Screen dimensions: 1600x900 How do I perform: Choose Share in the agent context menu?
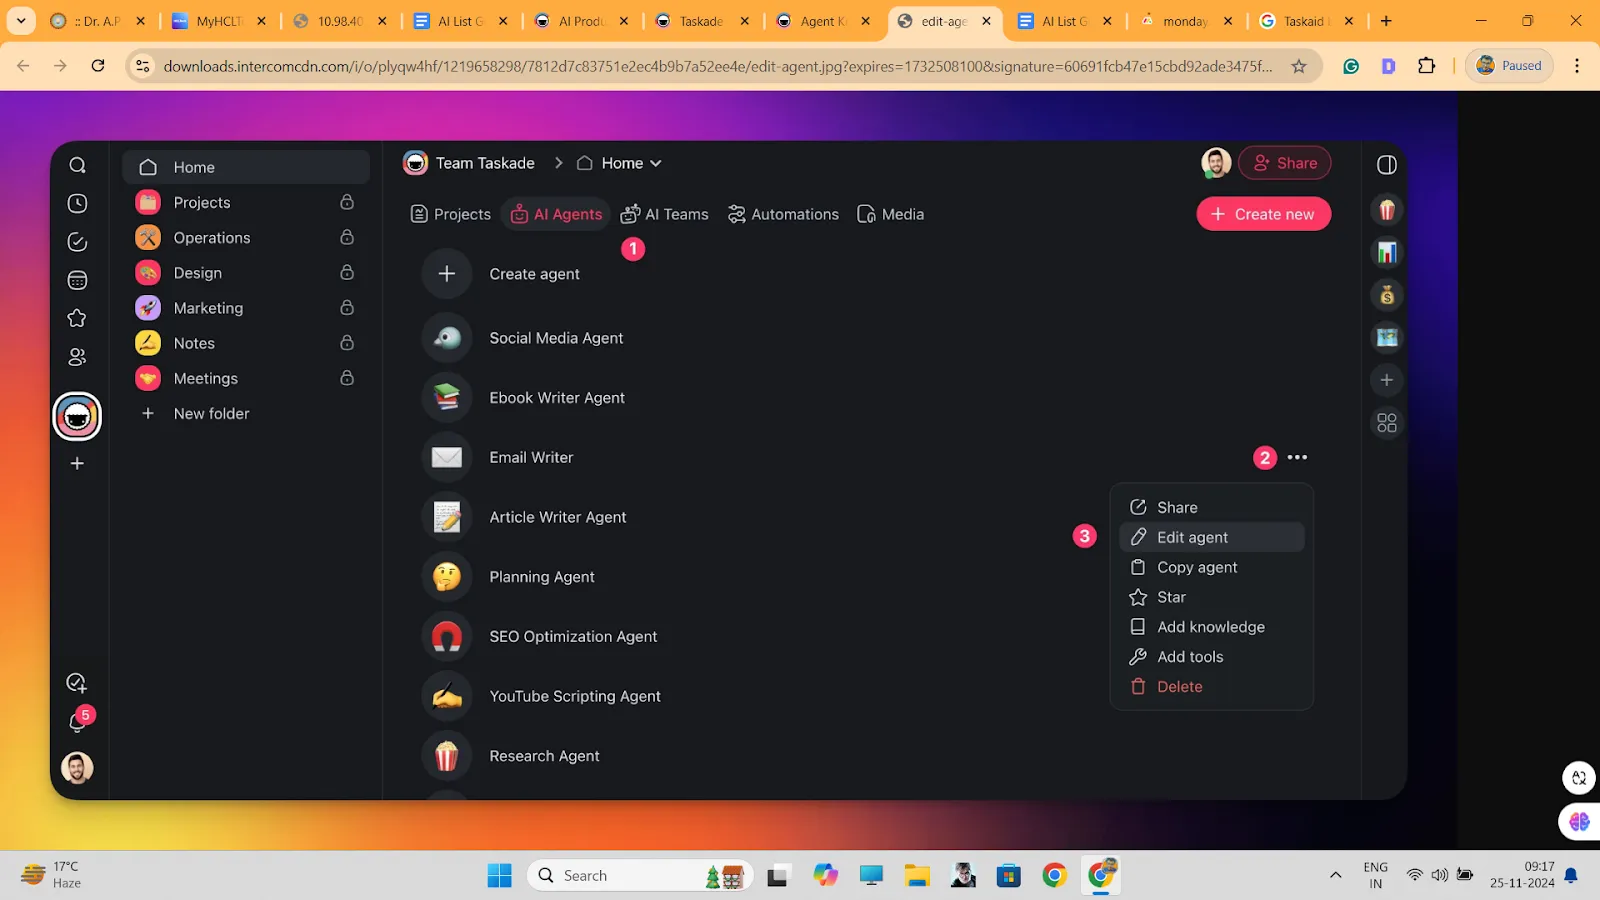click(x=1212, y=508)
